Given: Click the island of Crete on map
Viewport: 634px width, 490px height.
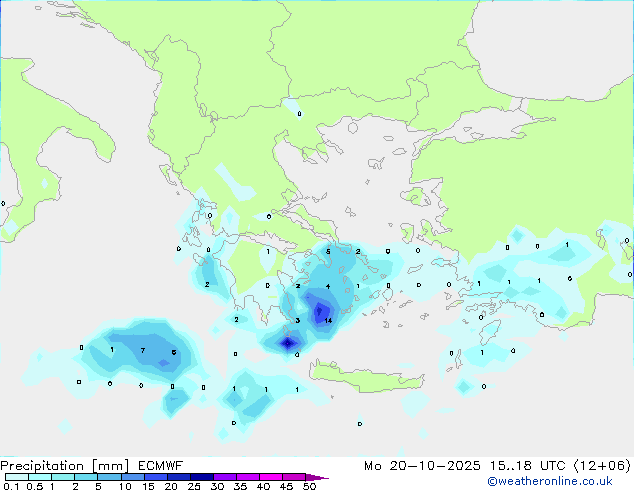Looking at the screenshot, I should pos(367,376).
